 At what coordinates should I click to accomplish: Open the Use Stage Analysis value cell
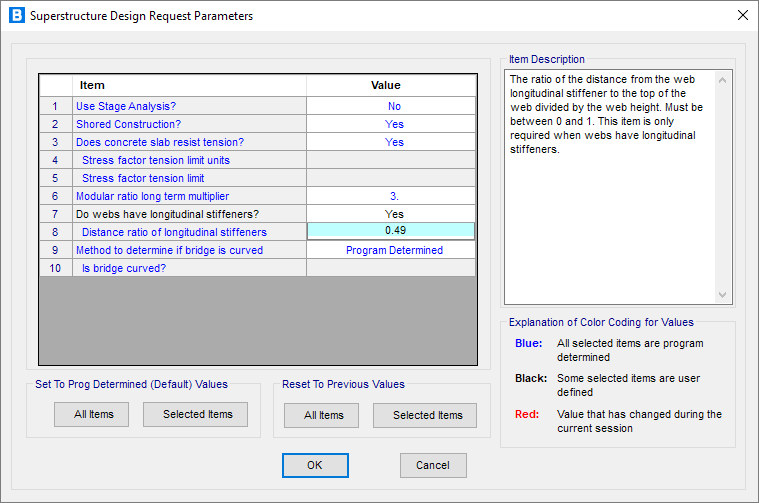tap(393, 106)
